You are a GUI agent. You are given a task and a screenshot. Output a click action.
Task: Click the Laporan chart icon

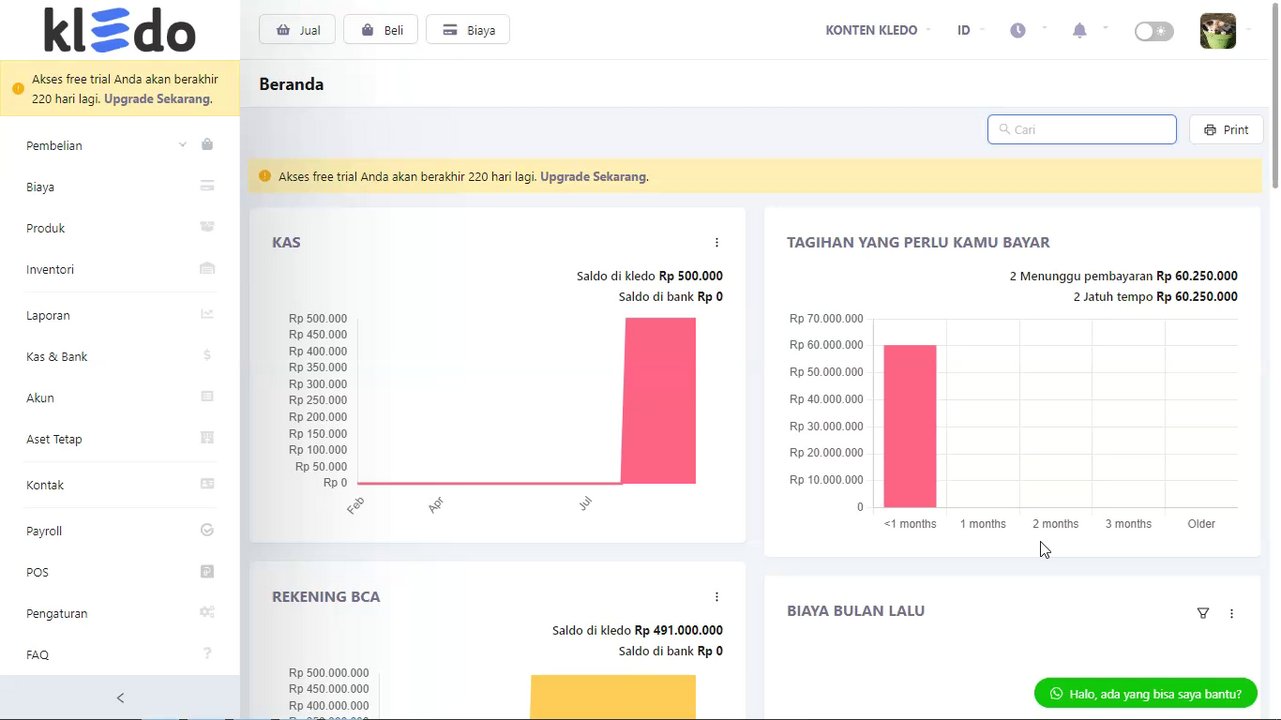(207, 314)
